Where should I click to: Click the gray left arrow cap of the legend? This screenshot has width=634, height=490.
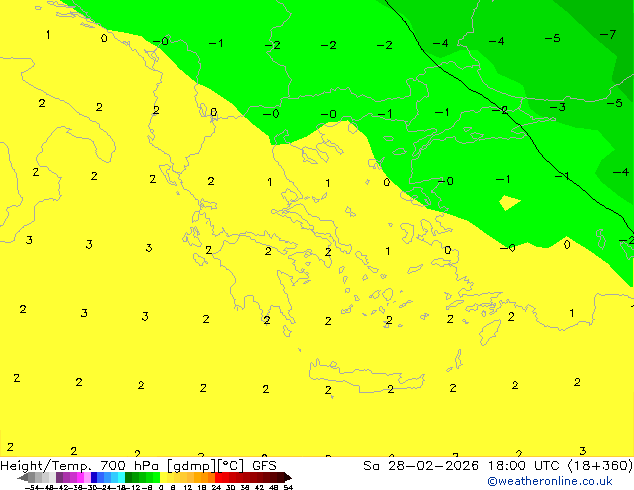[23, 478]
